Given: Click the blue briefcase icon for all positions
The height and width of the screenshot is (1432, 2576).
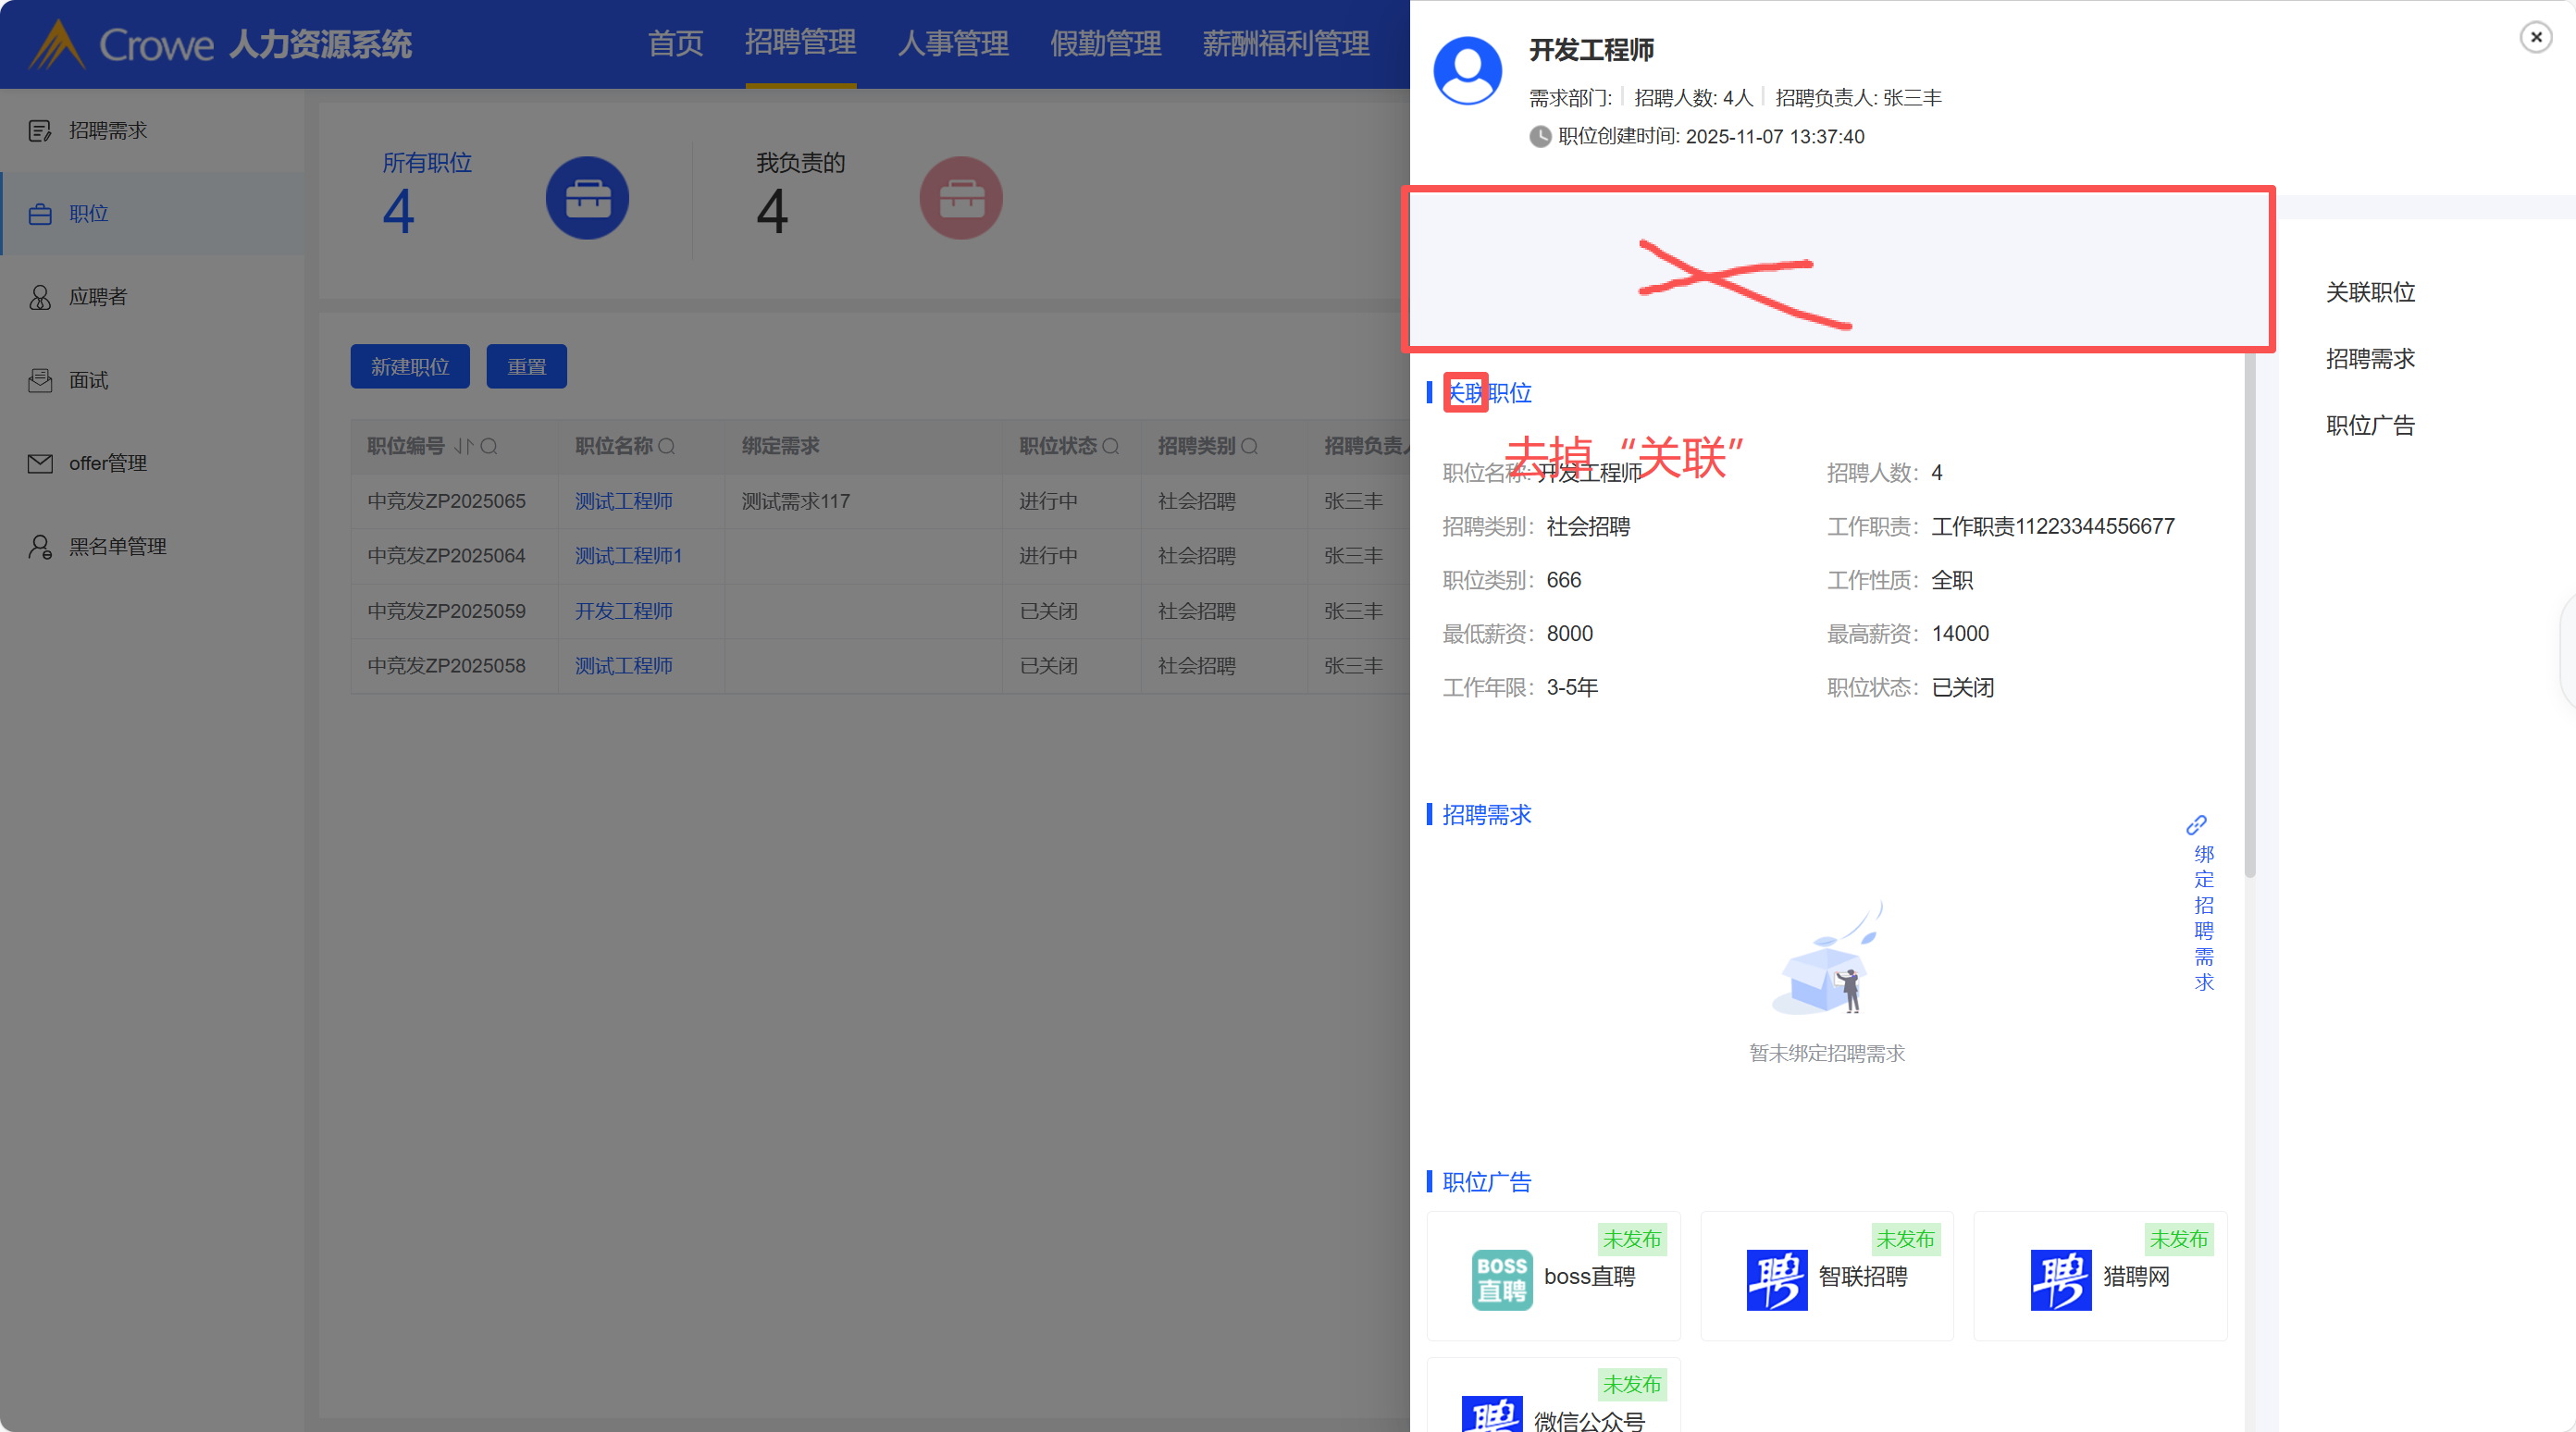Looking at the screenshot, I should coord(587,198).
